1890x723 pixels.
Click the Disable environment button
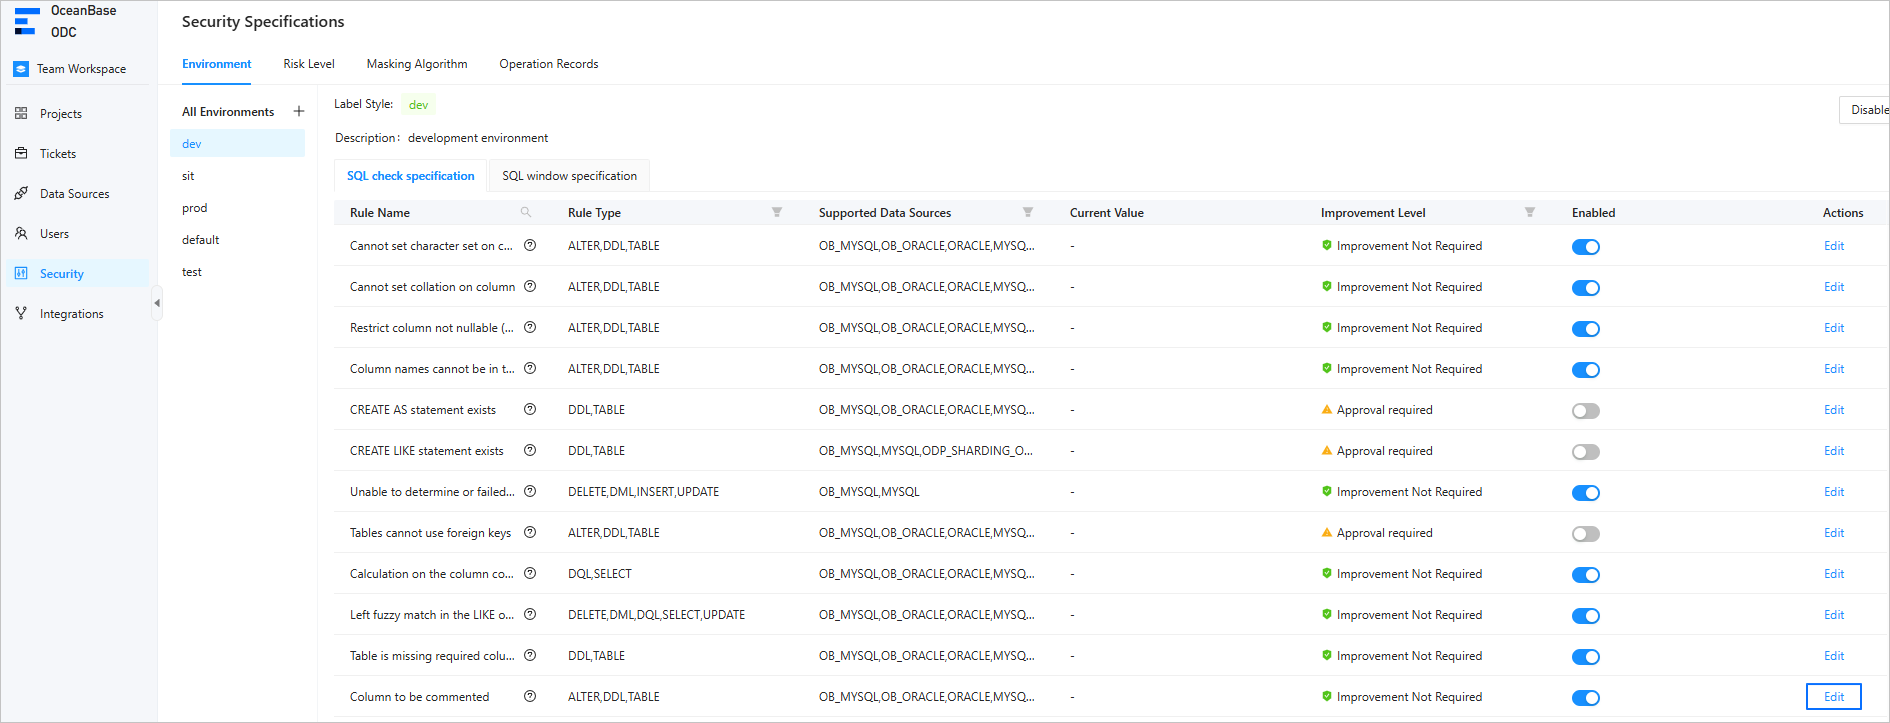[x=1866, y=110]
